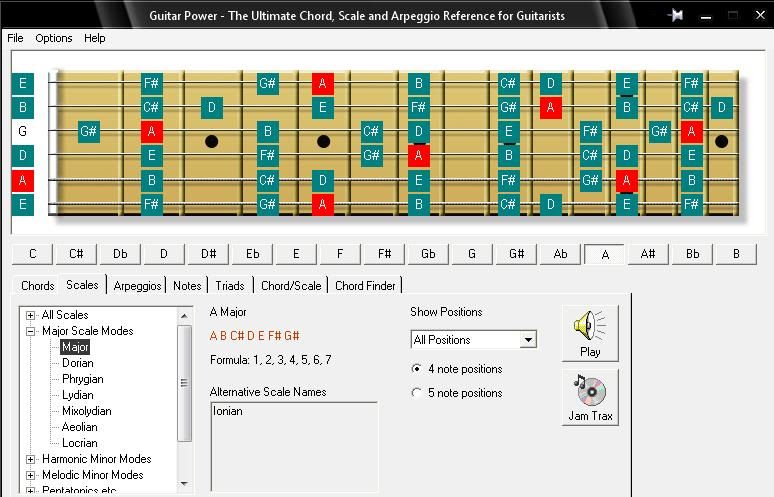Screen dimensions: 774x497
Task: Select Lydian mode in tree
Action: coord(77,395)
